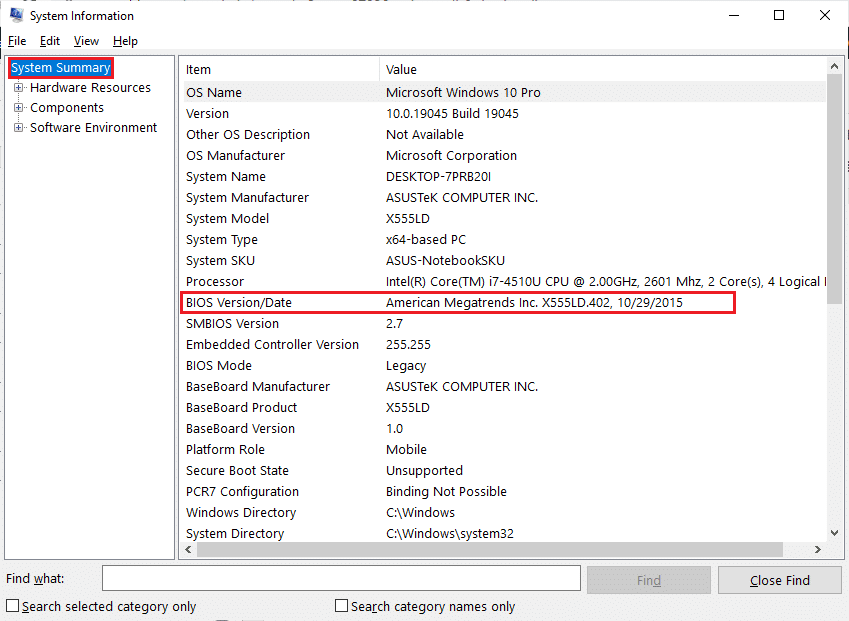This screenshot has height=621, width=849.
Task: Click the Item column header
Action: pyautogui.click(x=280, y=69)
